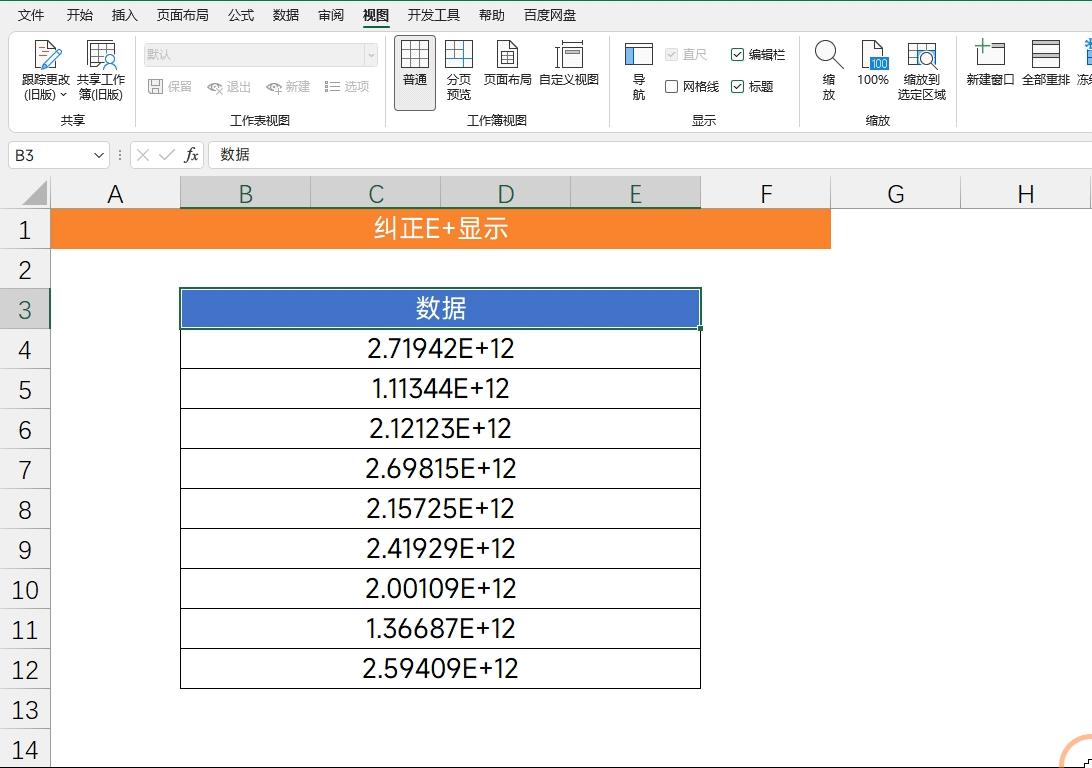The width and height of the screenshot is (1092, 768).
Task: Open the 数据 menu tab
Action: point(284,14)
